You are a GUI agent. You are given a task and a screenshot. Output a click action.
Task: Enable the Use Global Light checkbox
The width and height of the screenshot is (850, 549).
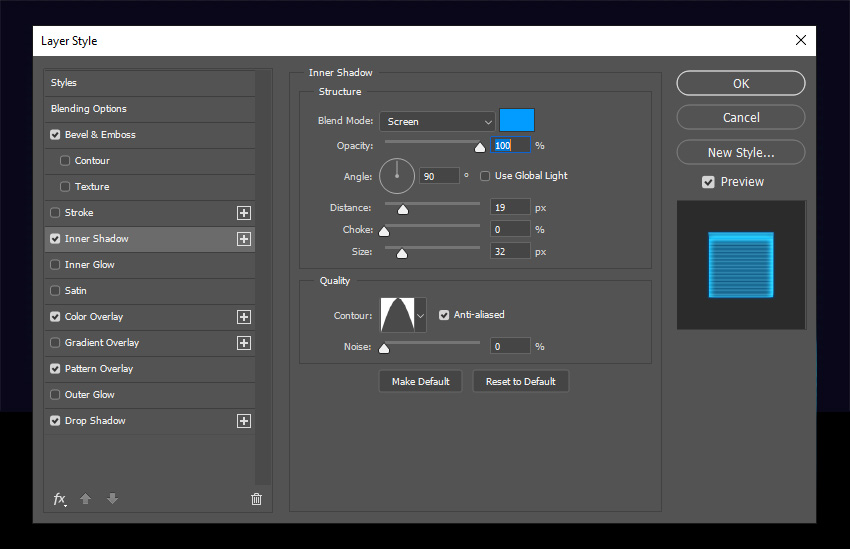point(485,176)
